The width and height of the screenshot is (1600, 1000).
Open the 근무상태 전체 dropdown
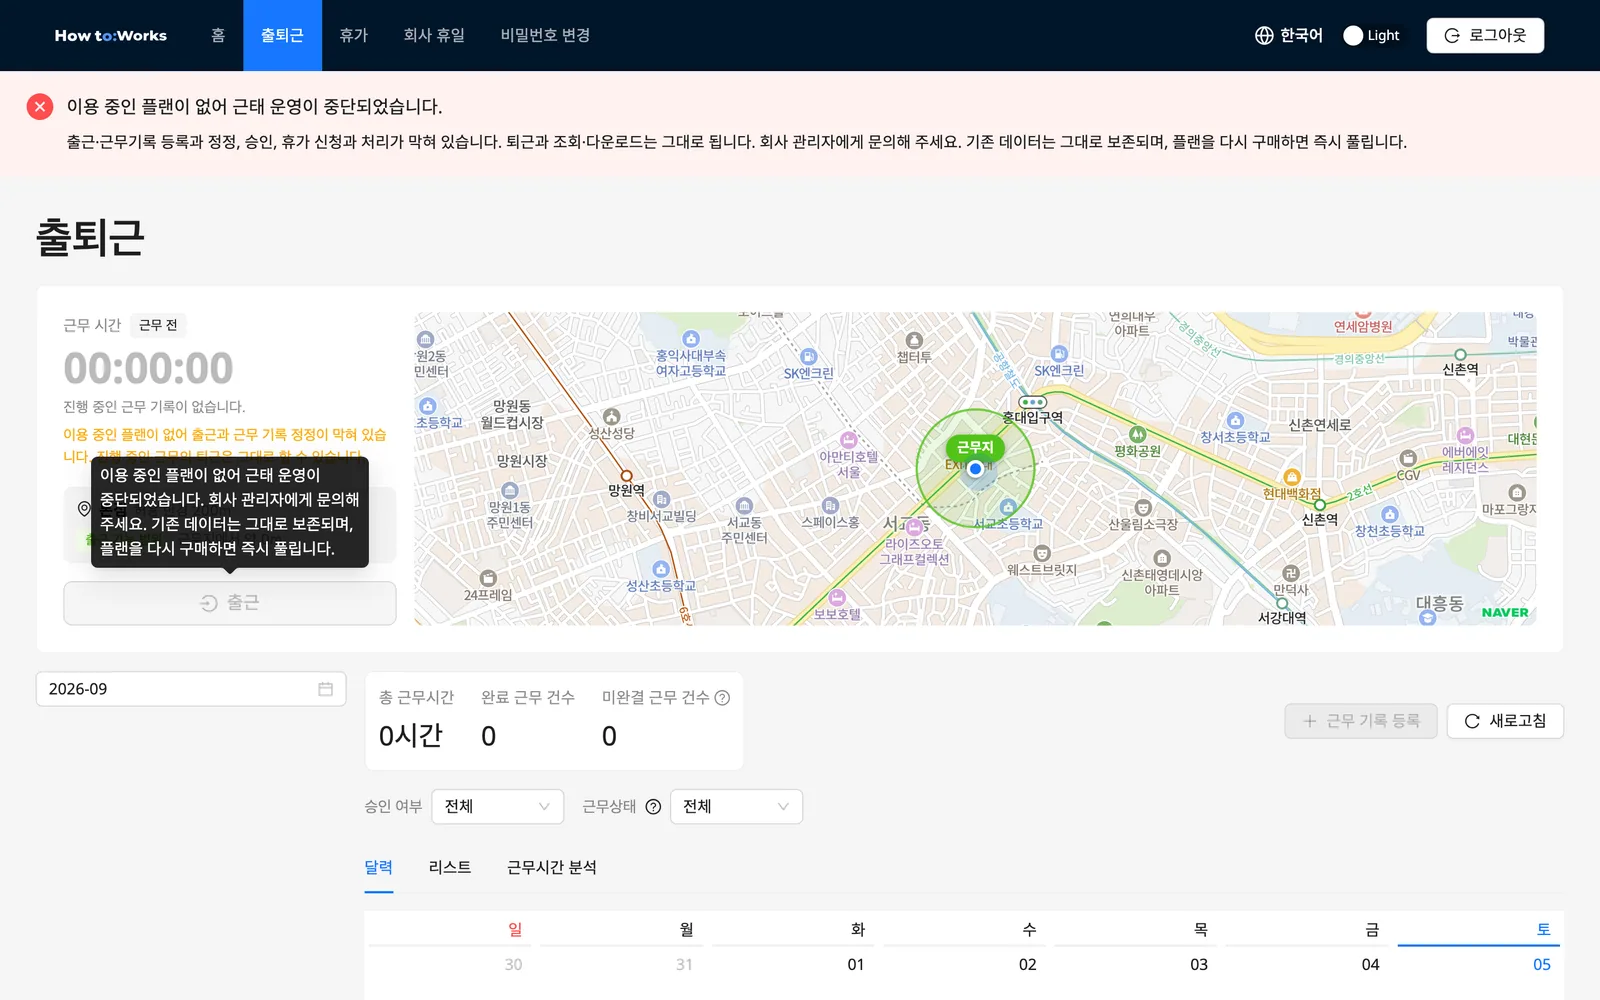click(x=736, y=807)
